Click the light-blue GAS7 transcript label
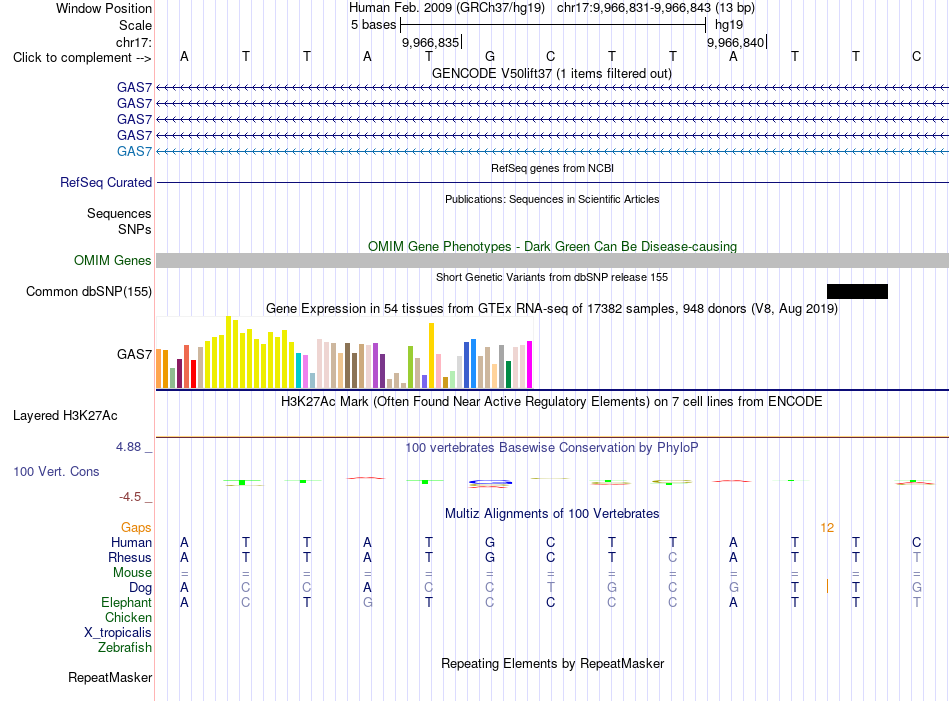 pos(135,151)
